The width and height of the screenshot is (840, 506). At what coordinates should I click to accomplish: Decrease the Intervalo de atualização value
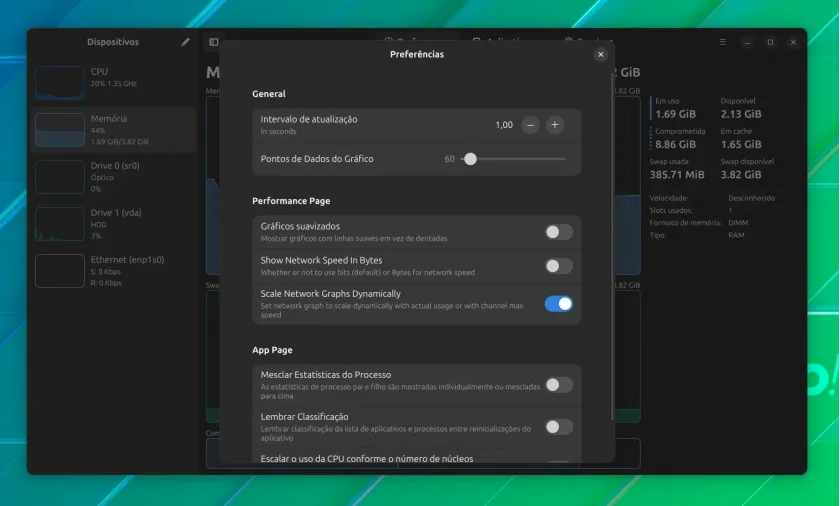point(530,125)
